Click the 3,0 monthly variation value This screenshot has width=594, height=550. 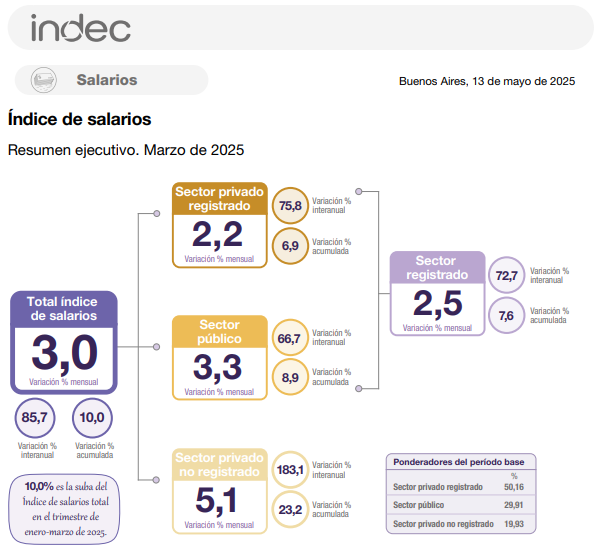pyautogui.click(x=64, y=353)
